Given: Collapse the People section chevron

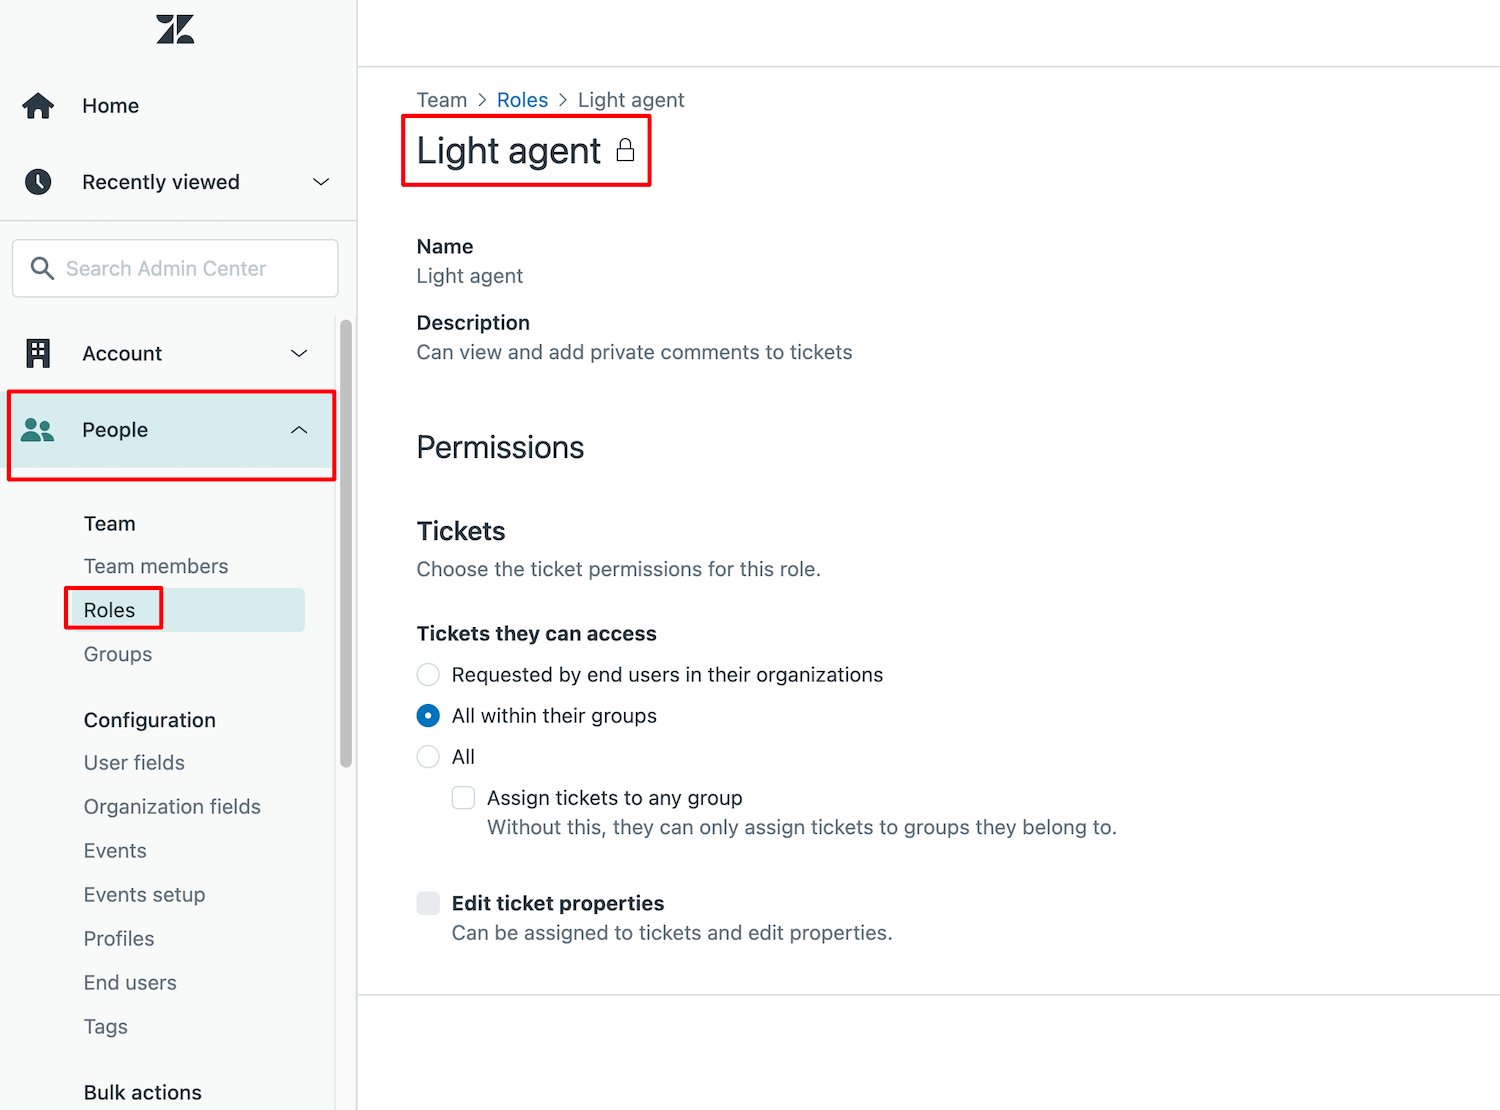Looking at the screenshot, I should [299, 430].
